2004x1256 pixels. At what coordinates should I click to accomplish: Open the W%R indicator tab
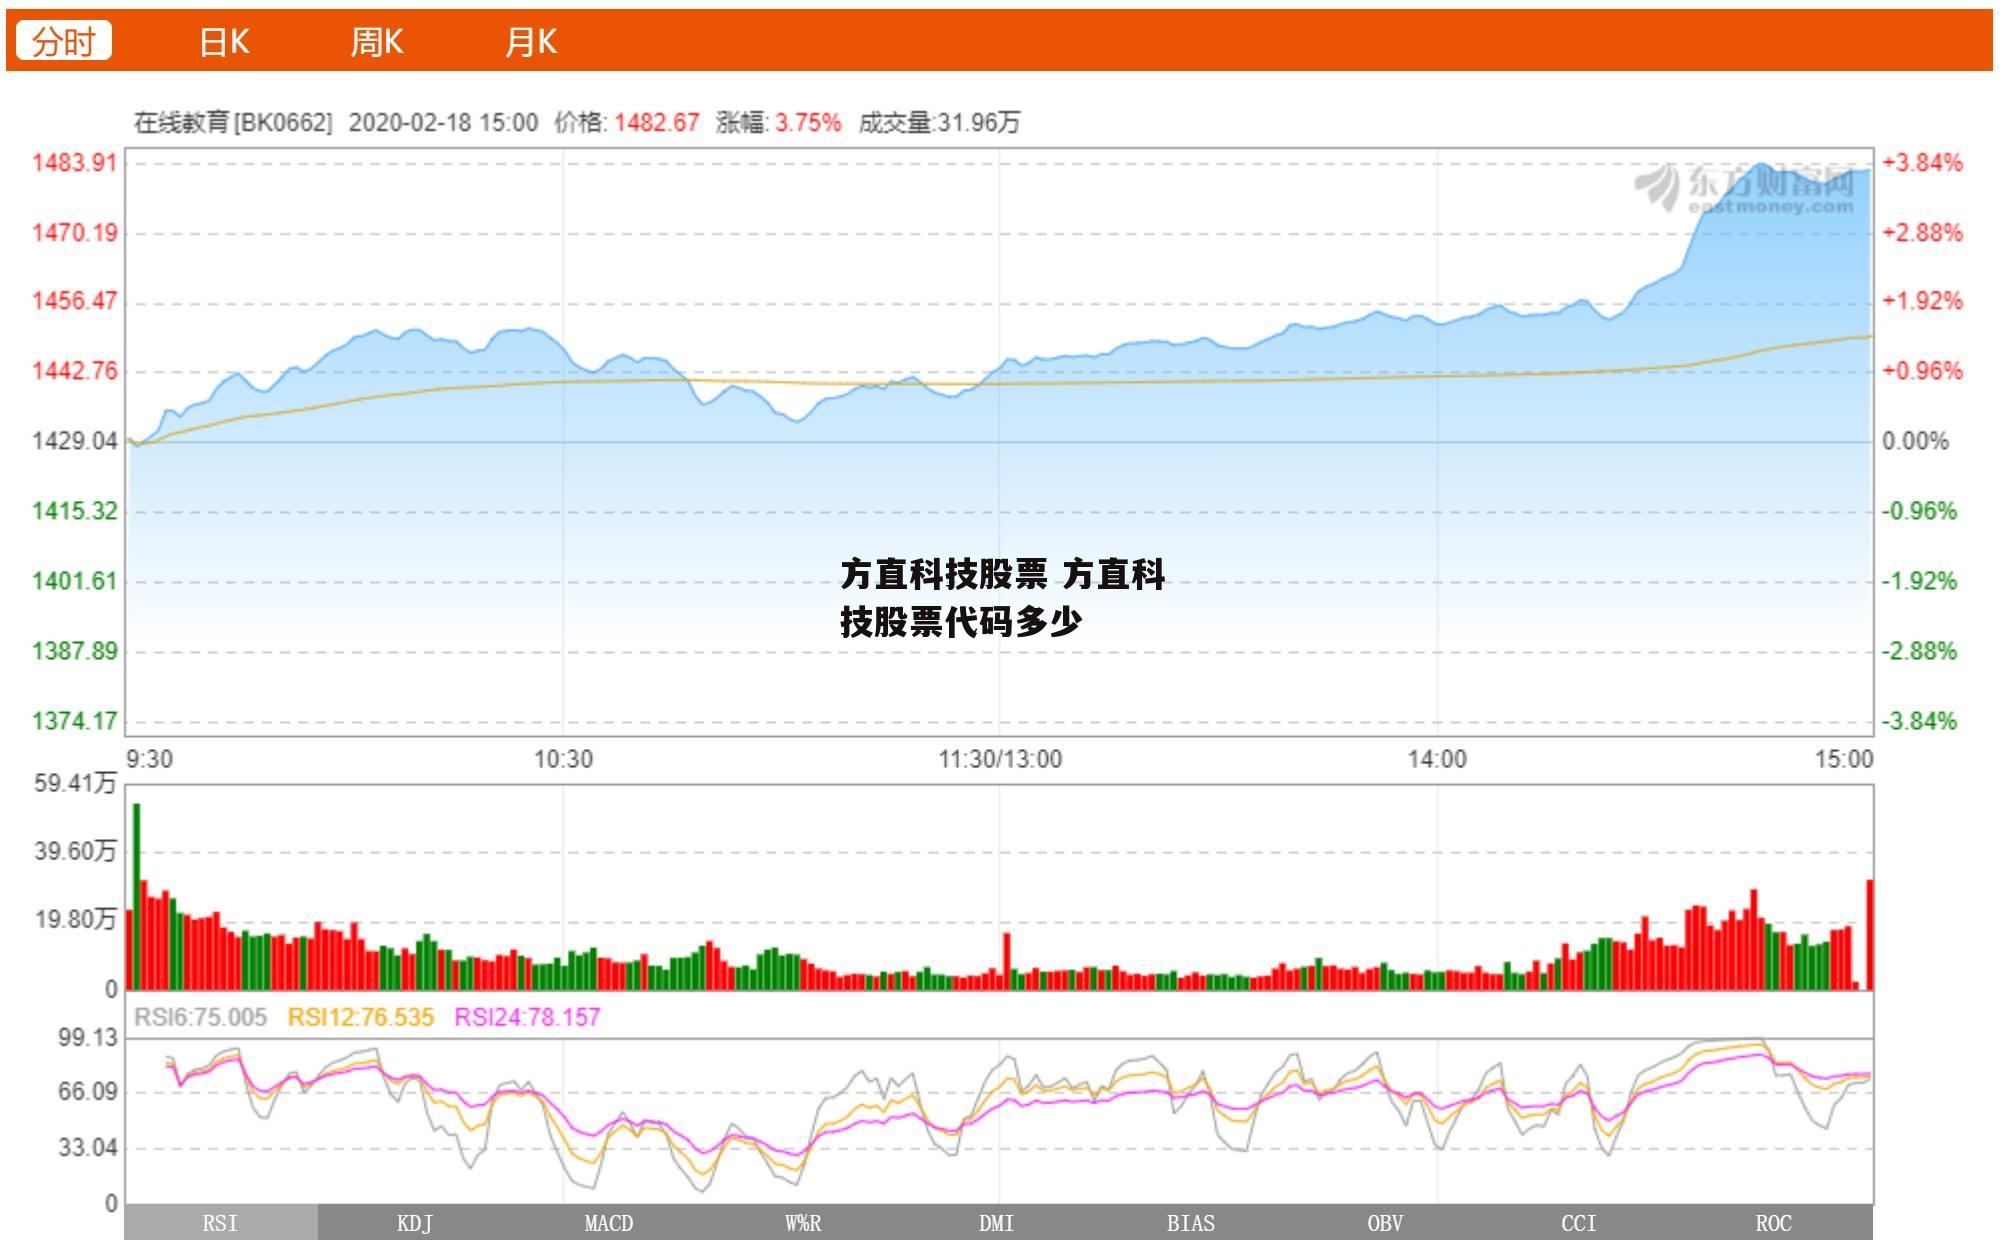pos(803,1223)
